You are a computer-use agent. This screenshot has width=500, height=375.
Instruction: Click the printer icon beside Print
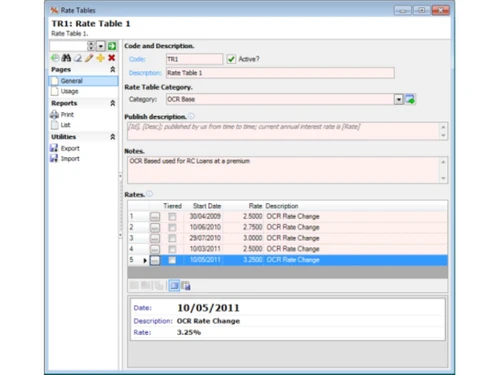[x=54, y=115]
